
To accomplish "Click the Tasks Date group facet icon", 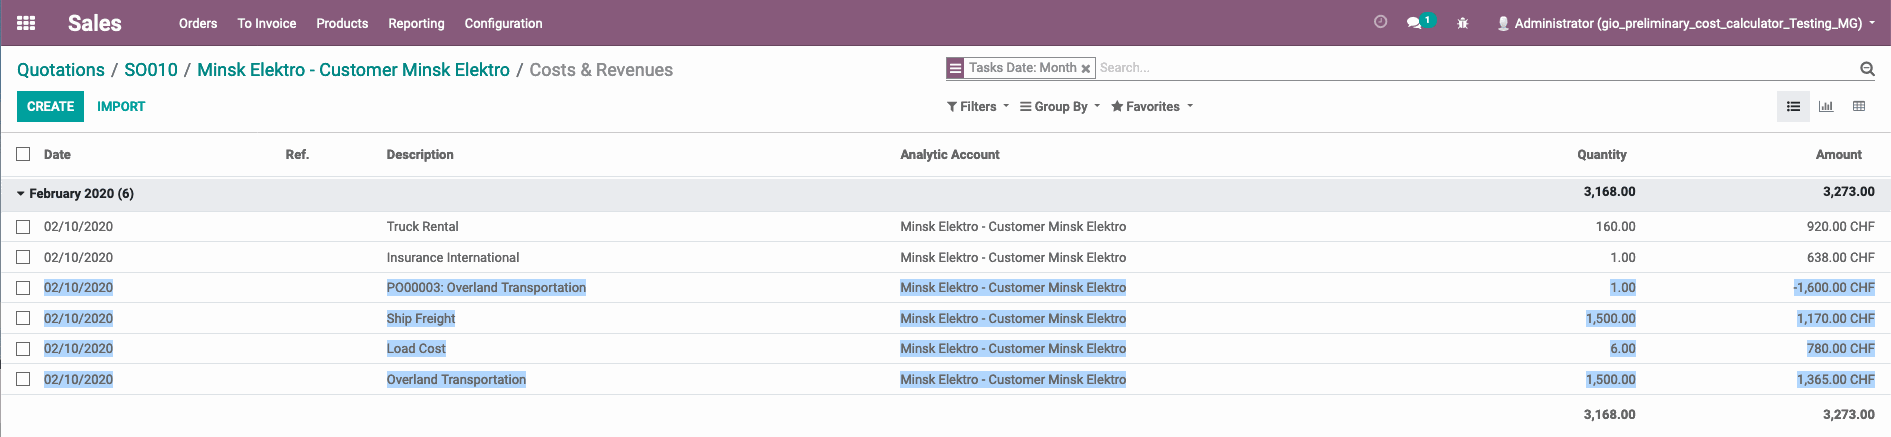I will click(x=955, y=68).
